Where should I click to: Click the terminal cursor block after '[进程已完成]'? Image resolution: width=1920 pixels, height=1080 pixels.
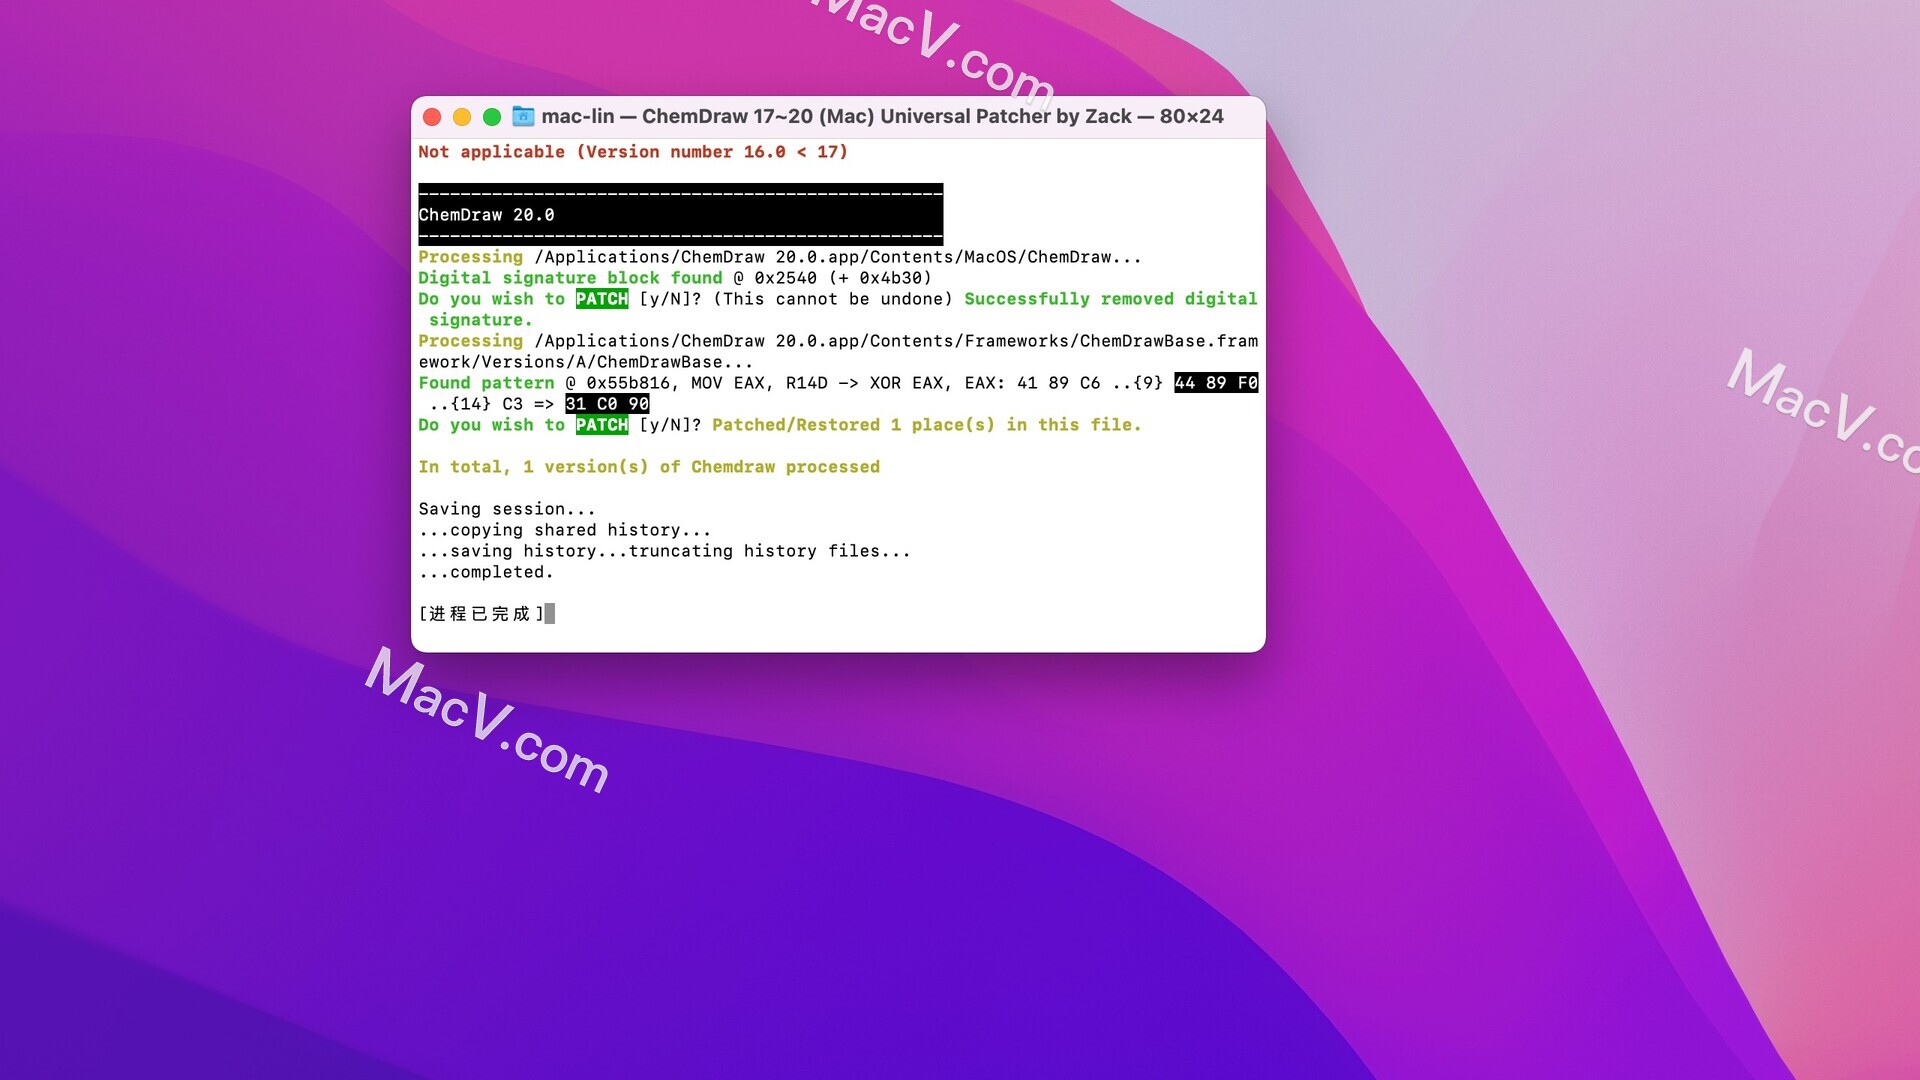point(550,614)
